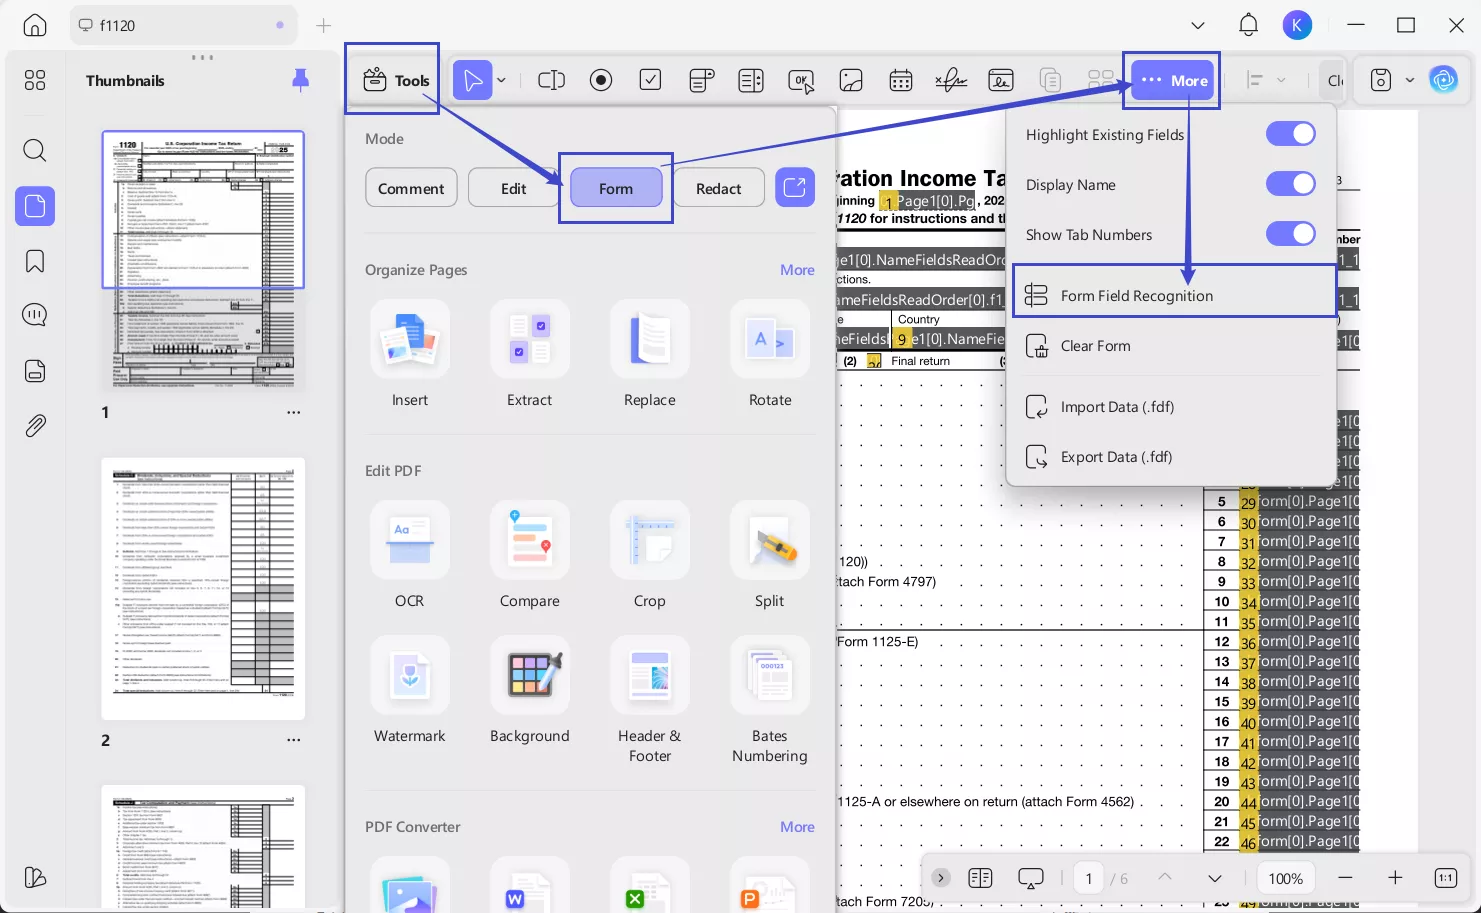Open the save options dropdown arrow
1481x913 pixels.
(x=1410, y=80)
